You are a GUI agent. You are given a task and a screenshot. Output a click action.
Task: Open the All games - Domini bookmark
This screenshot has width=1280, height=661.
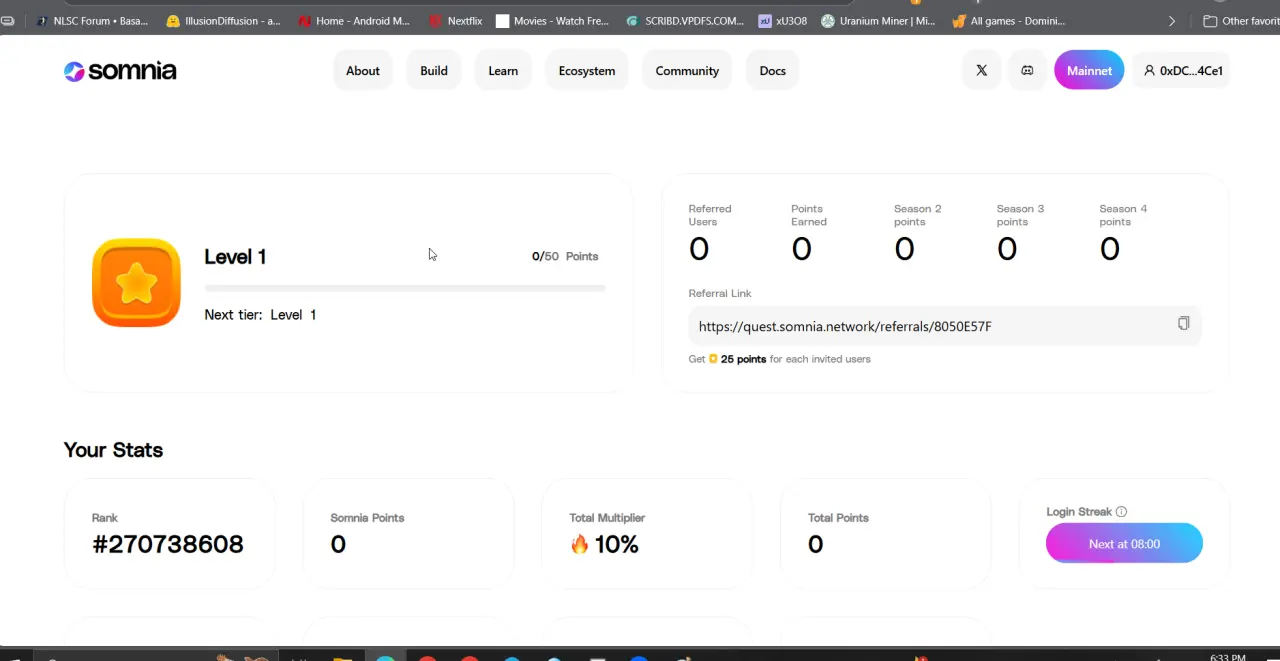[1008, 21]
